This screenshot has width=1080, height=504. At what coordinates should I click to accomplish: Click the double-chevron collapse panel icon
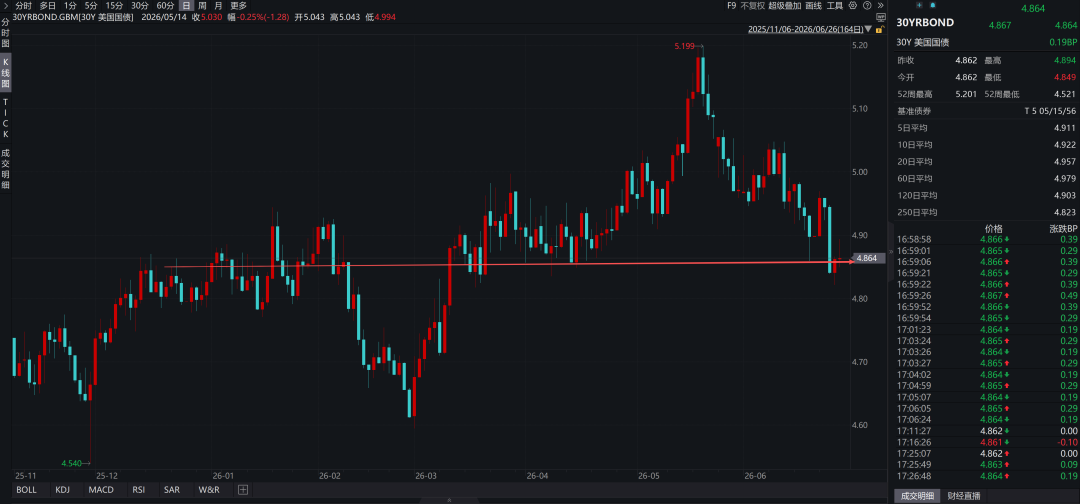tap(880, 6)
